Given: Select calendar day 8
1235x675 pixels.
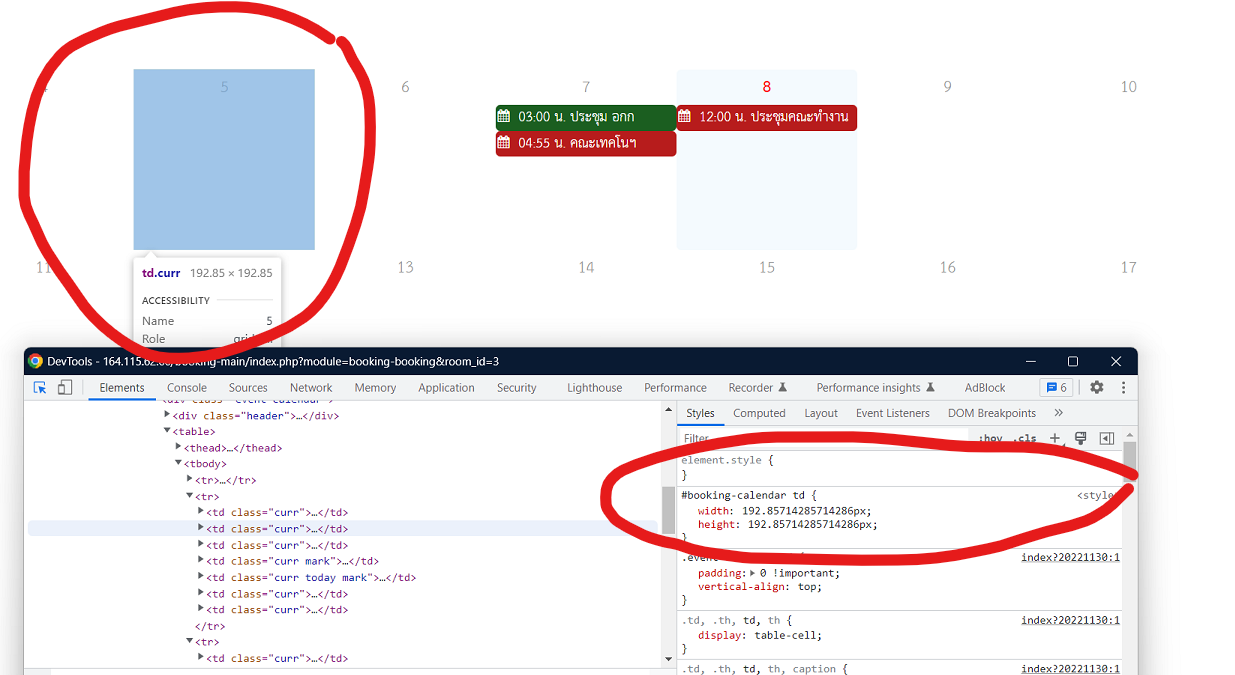Looking at the screenshot, I should click(766, 87).
